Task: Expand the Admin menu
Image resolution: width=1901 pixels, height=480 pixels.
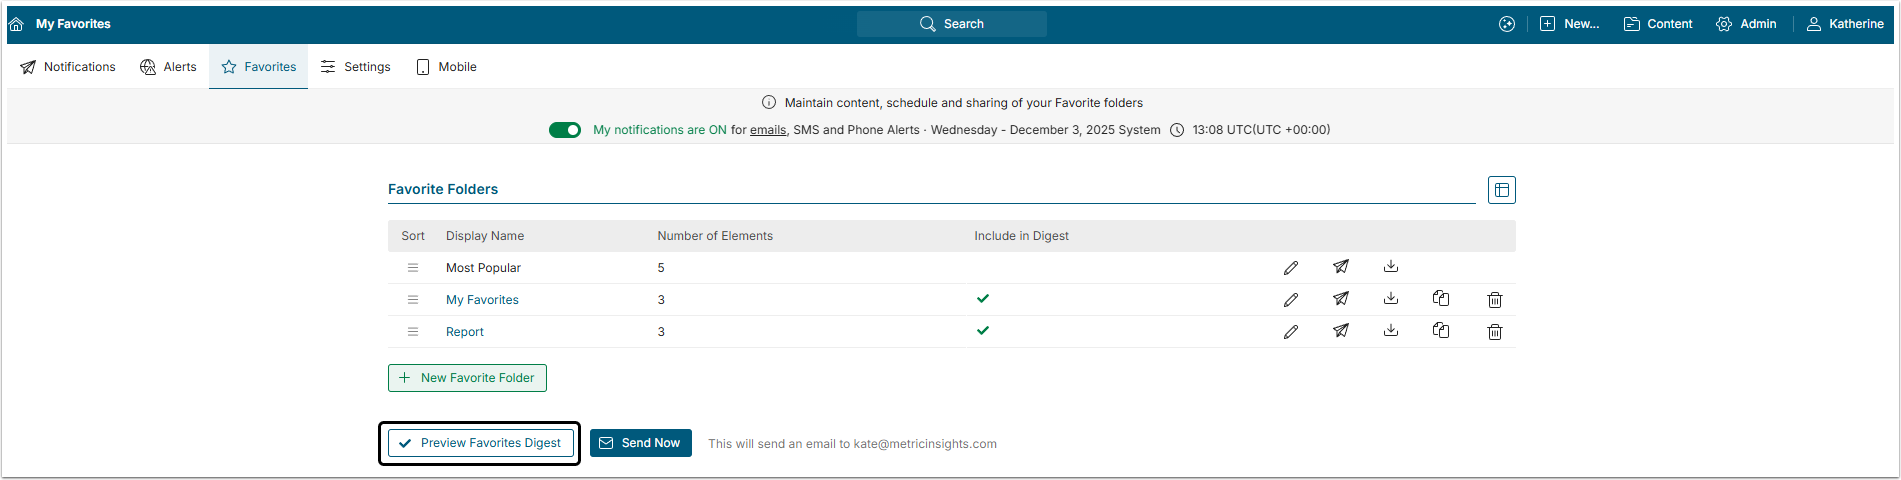Action: coord(1746,24)
